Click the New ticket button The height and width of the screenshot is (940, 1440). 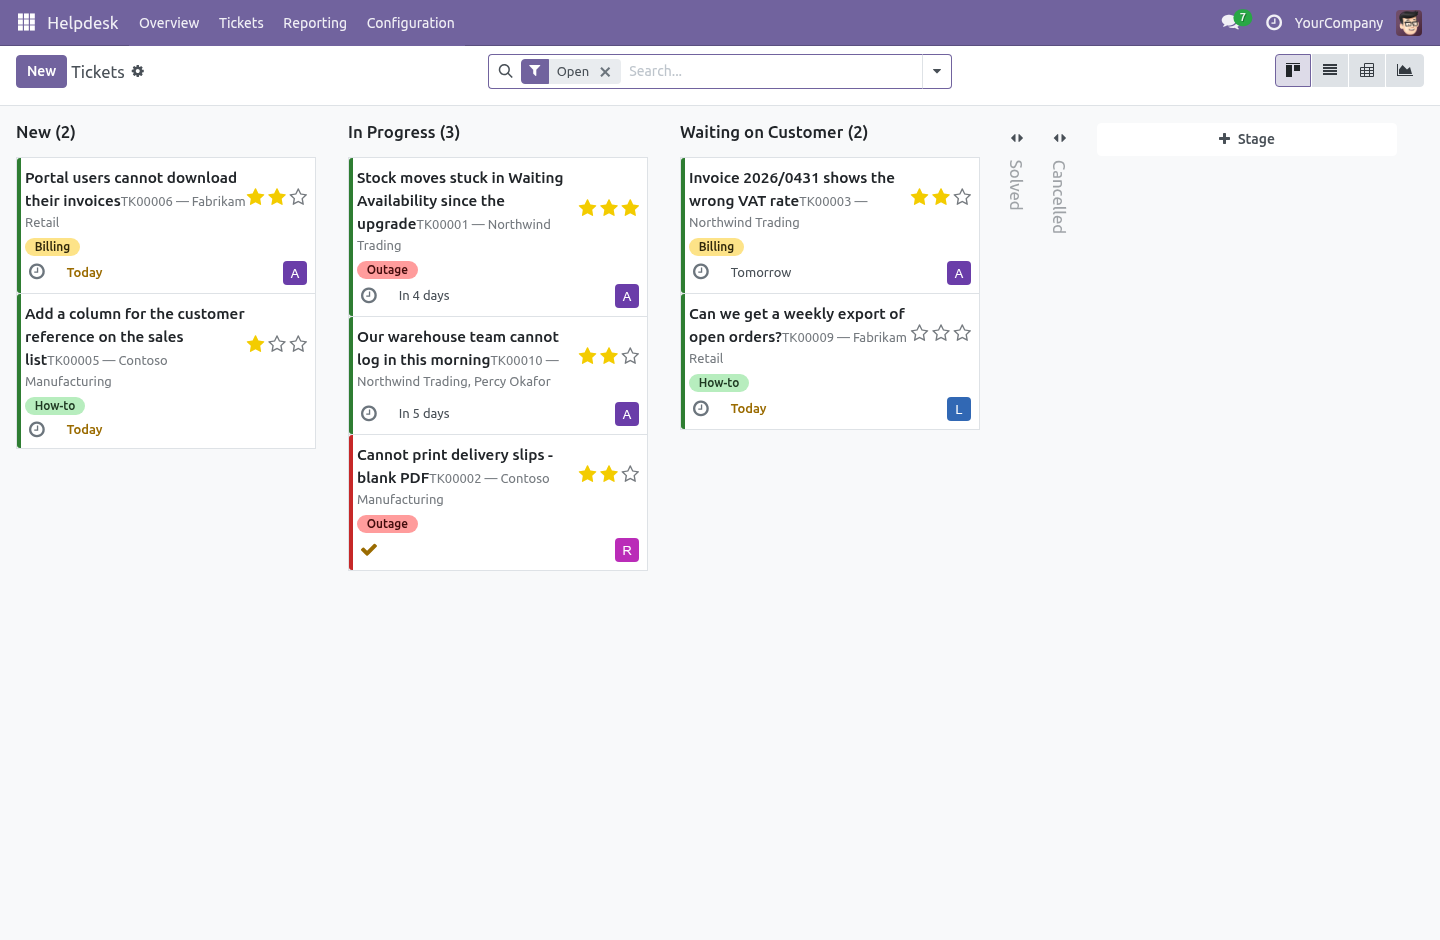[41, 71]
